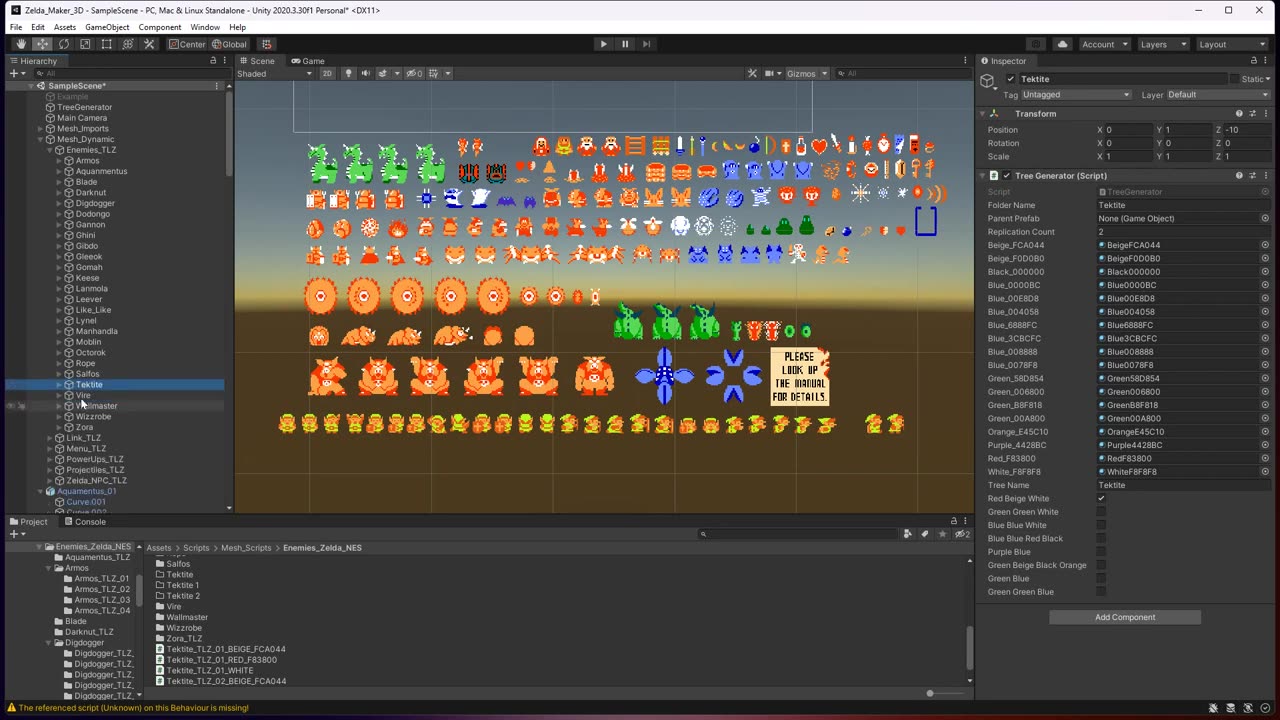1280x720 pixels.
Task: Click the Add Component button
Action: point(1125,618)
